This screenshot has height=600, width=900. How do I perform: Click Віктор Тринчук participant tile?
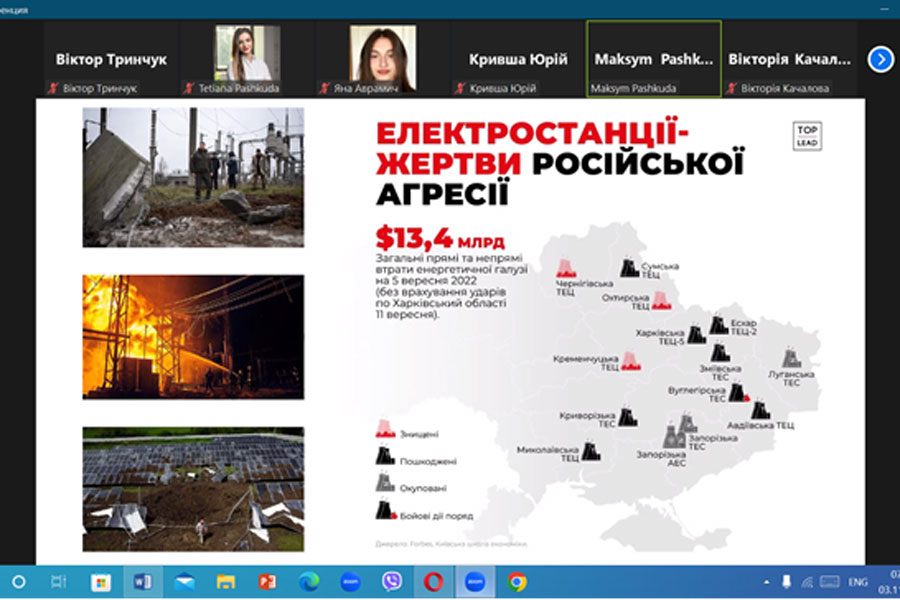111,59
